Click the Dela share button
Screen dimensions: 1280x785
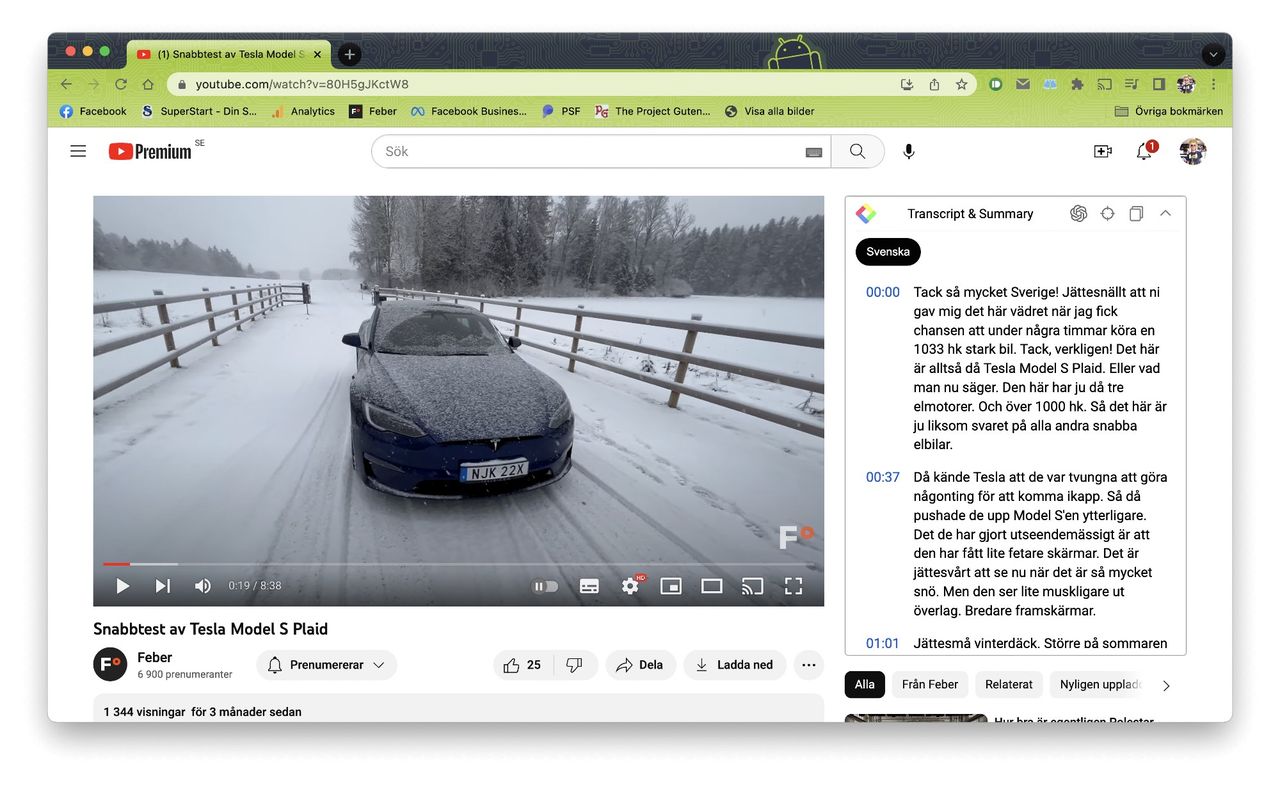pyautogui.click(x=640, y=664)
